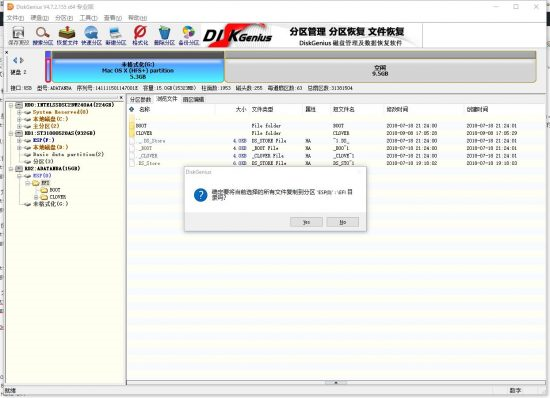Screen dimensions: 550x398
Task: Click the HD2 ADATA drive icon
Action: pos(19,169)
